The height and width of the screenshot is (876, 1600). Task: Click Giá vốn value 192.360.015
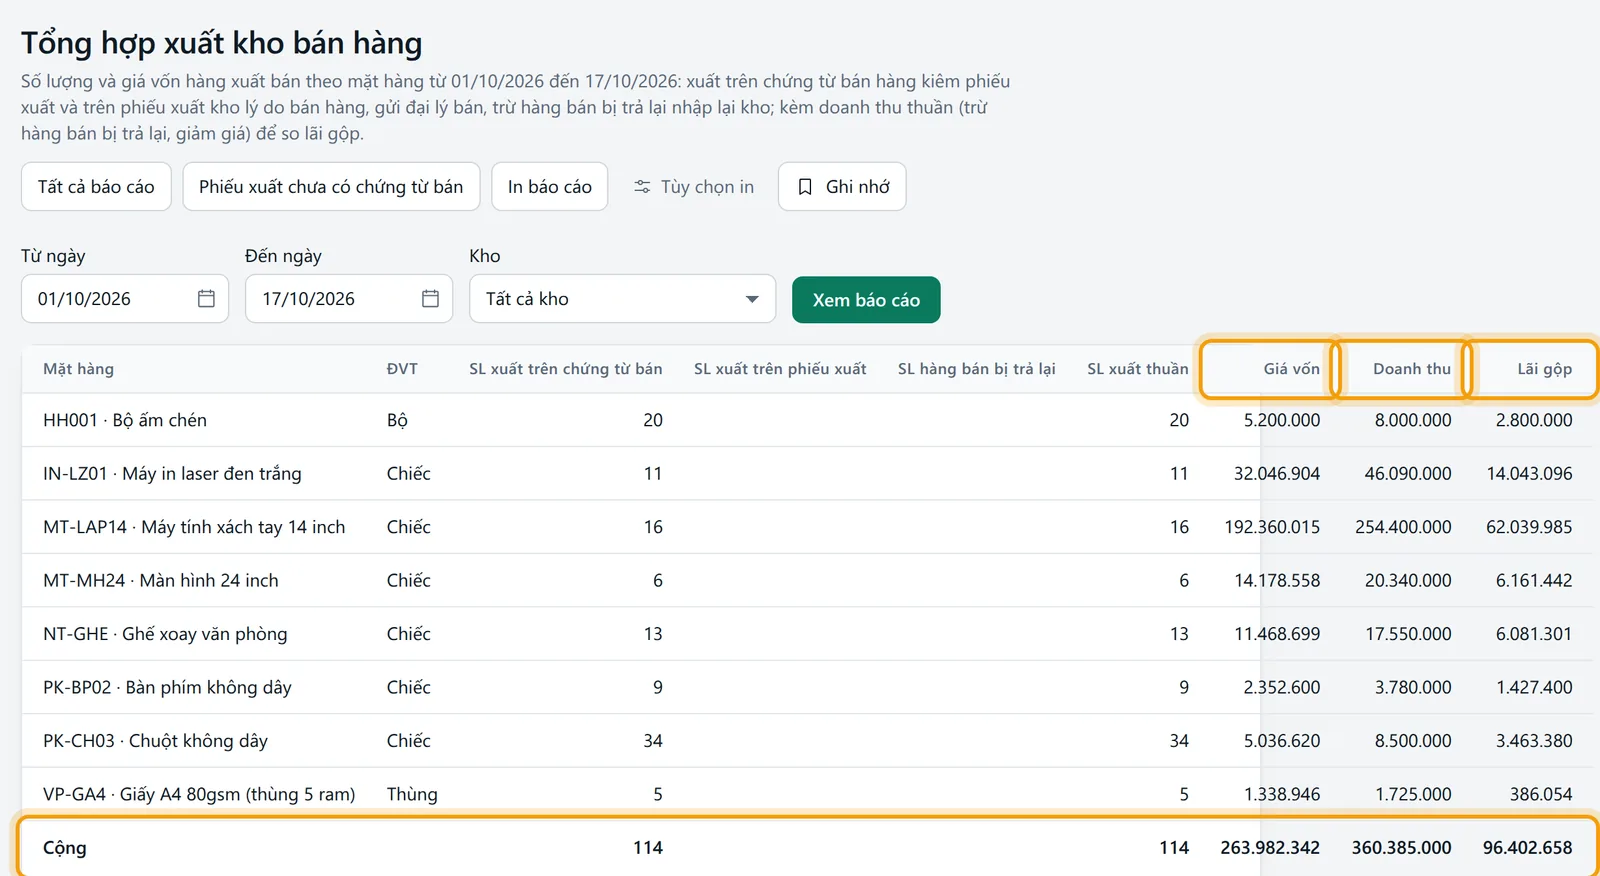pyautogui.click(x=1272, y=527)
